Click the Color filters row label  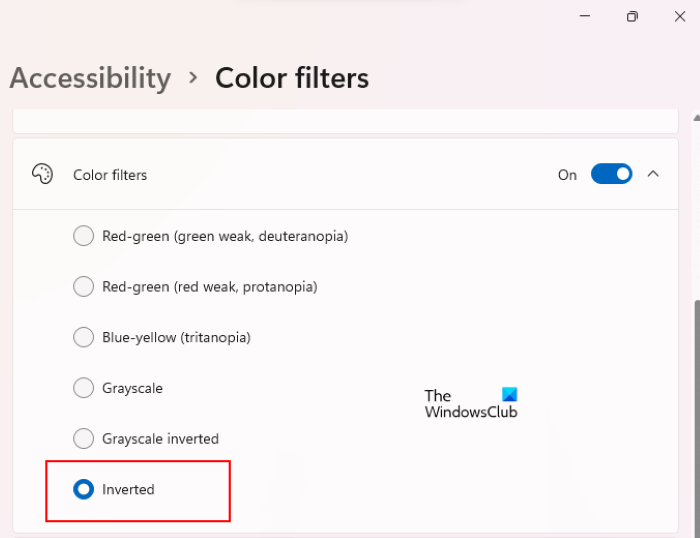[110, 175]
